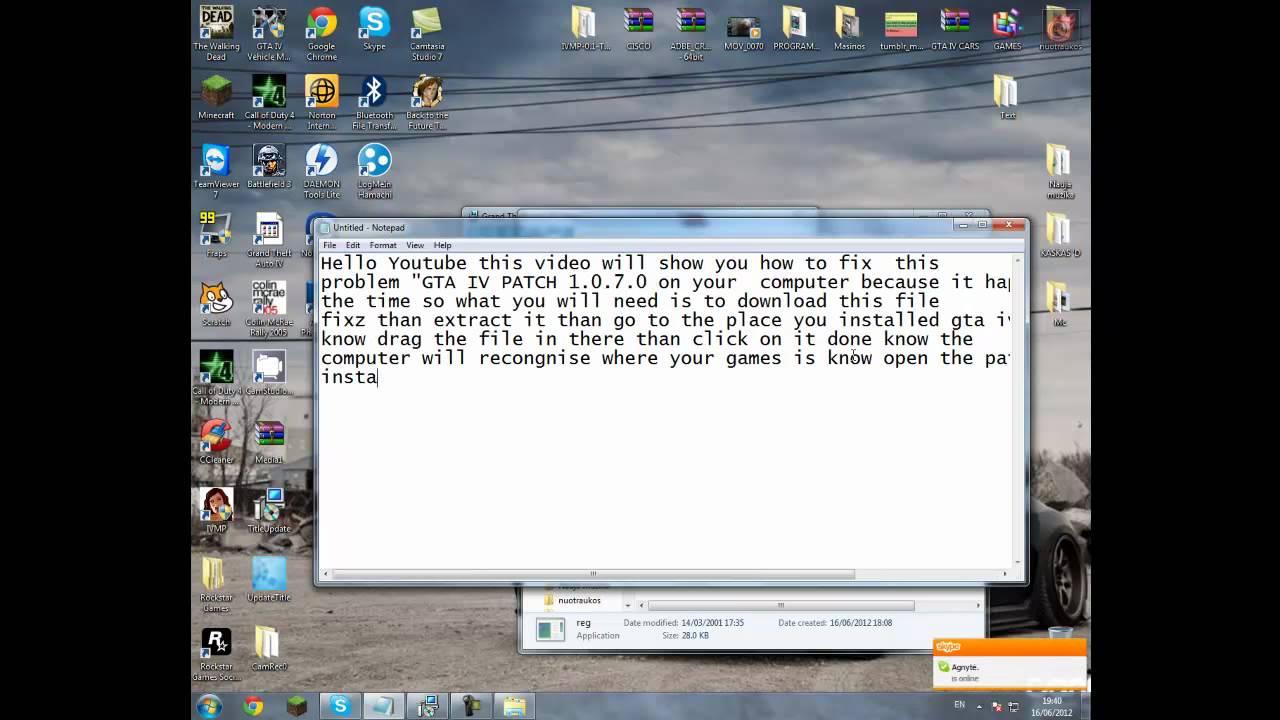1280x720 pixels.
Task: Open Notepad View menu
Action: pos(415,245)
